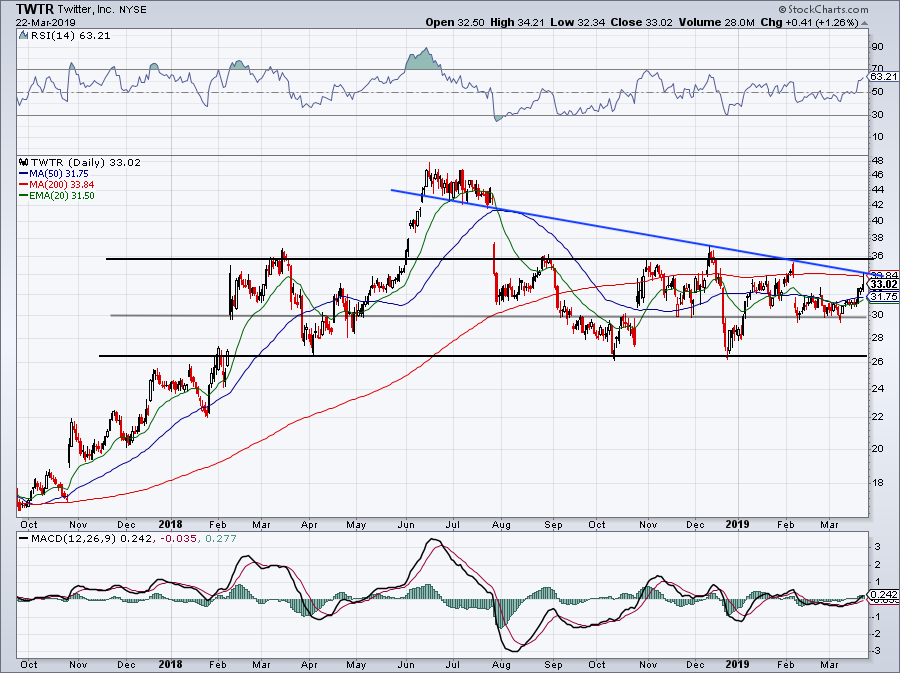Click the NYSE exchange label
The height and width of the screenshot is (673, 900).
tap(133, 10)
